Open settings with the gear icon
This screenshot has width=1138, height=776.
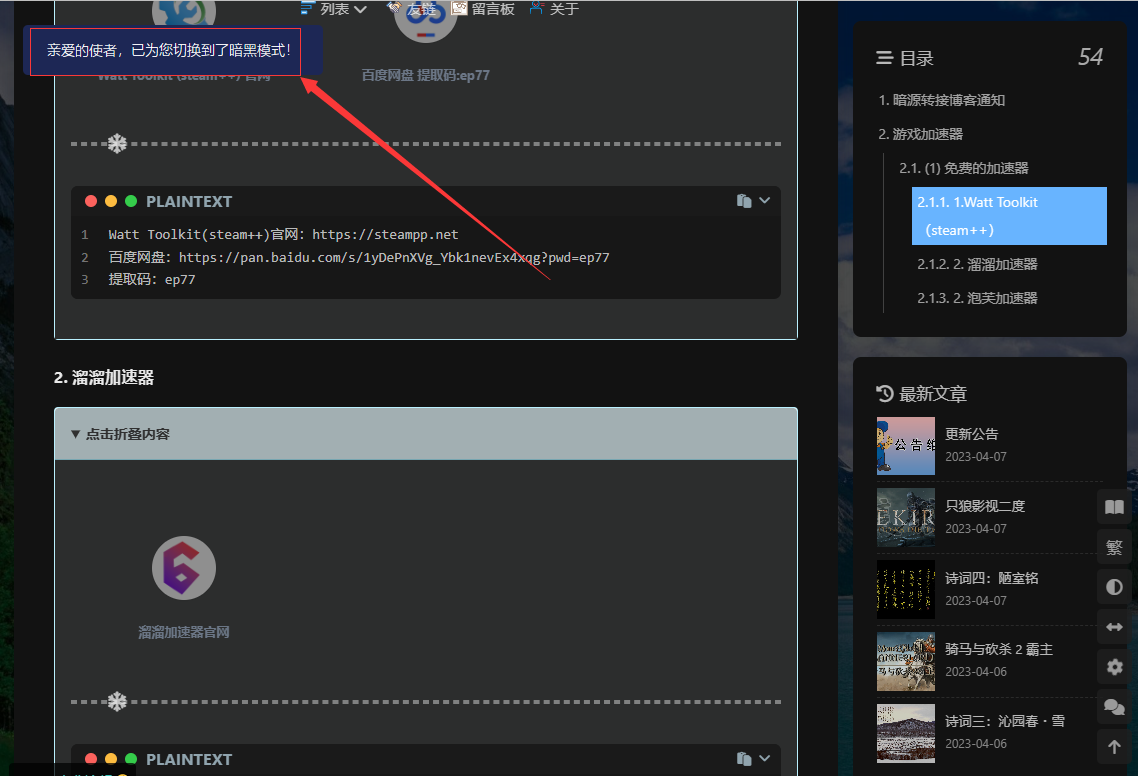click(1114, 666)
